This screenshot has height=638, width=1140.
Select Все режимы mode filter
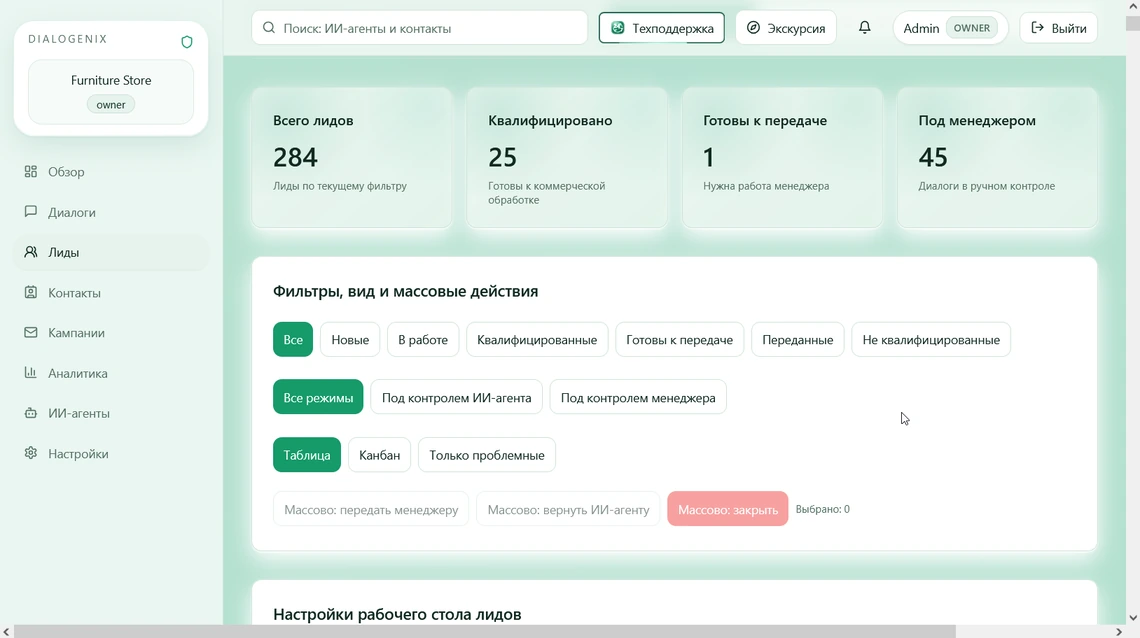pos(318,397)
